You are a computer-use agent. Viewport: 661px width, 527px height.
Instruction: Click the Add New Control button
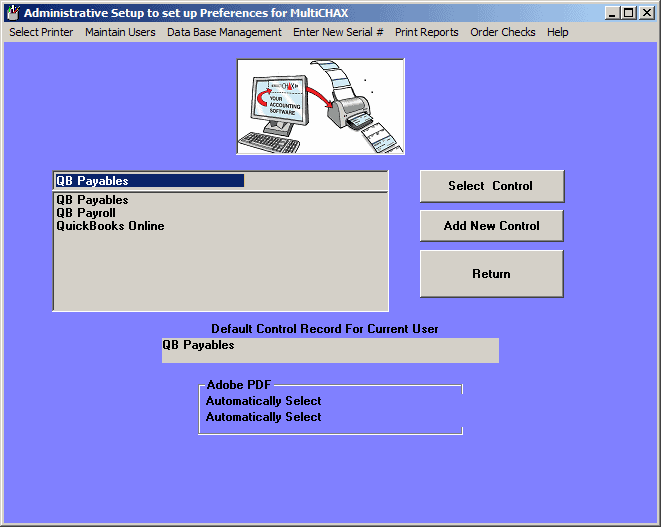[492, 226]
